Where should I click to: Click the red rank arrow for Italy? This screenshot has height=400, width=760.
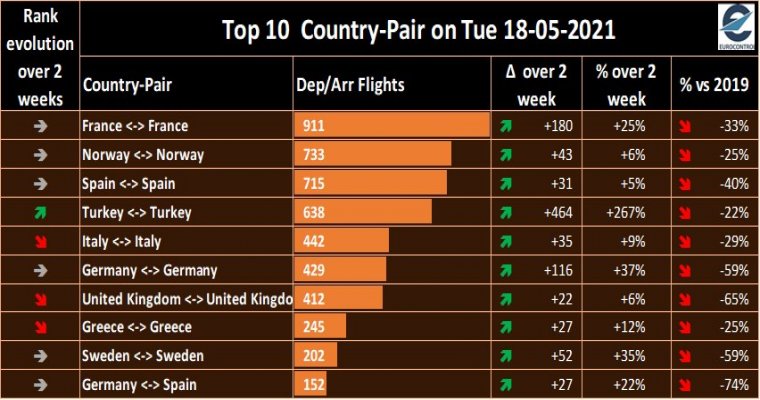pyautogui.click(x=41, y=241)
